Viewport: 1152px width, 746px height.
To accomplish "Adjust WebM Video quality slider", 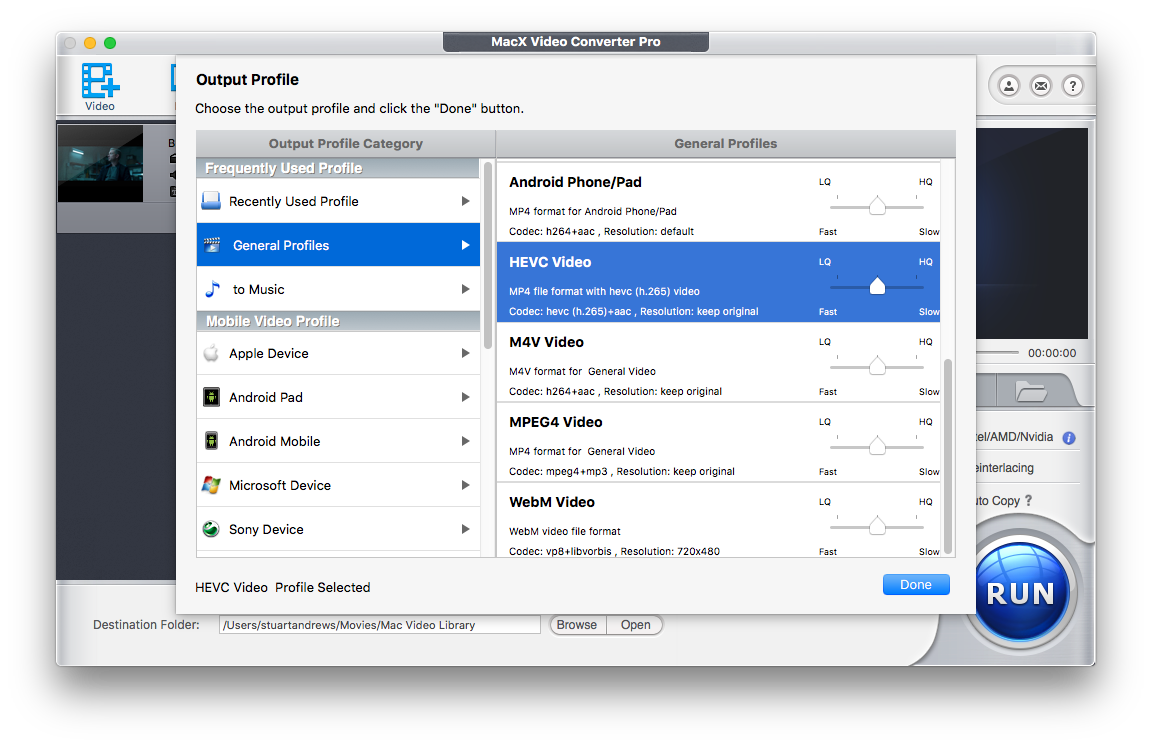I will pos(876,526).
